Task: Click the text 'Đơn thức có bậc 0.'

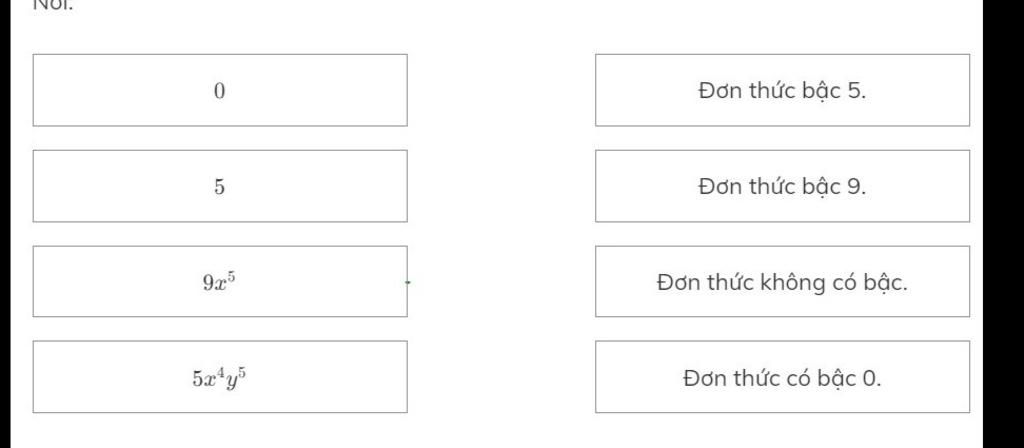Action: click(782, 378)
